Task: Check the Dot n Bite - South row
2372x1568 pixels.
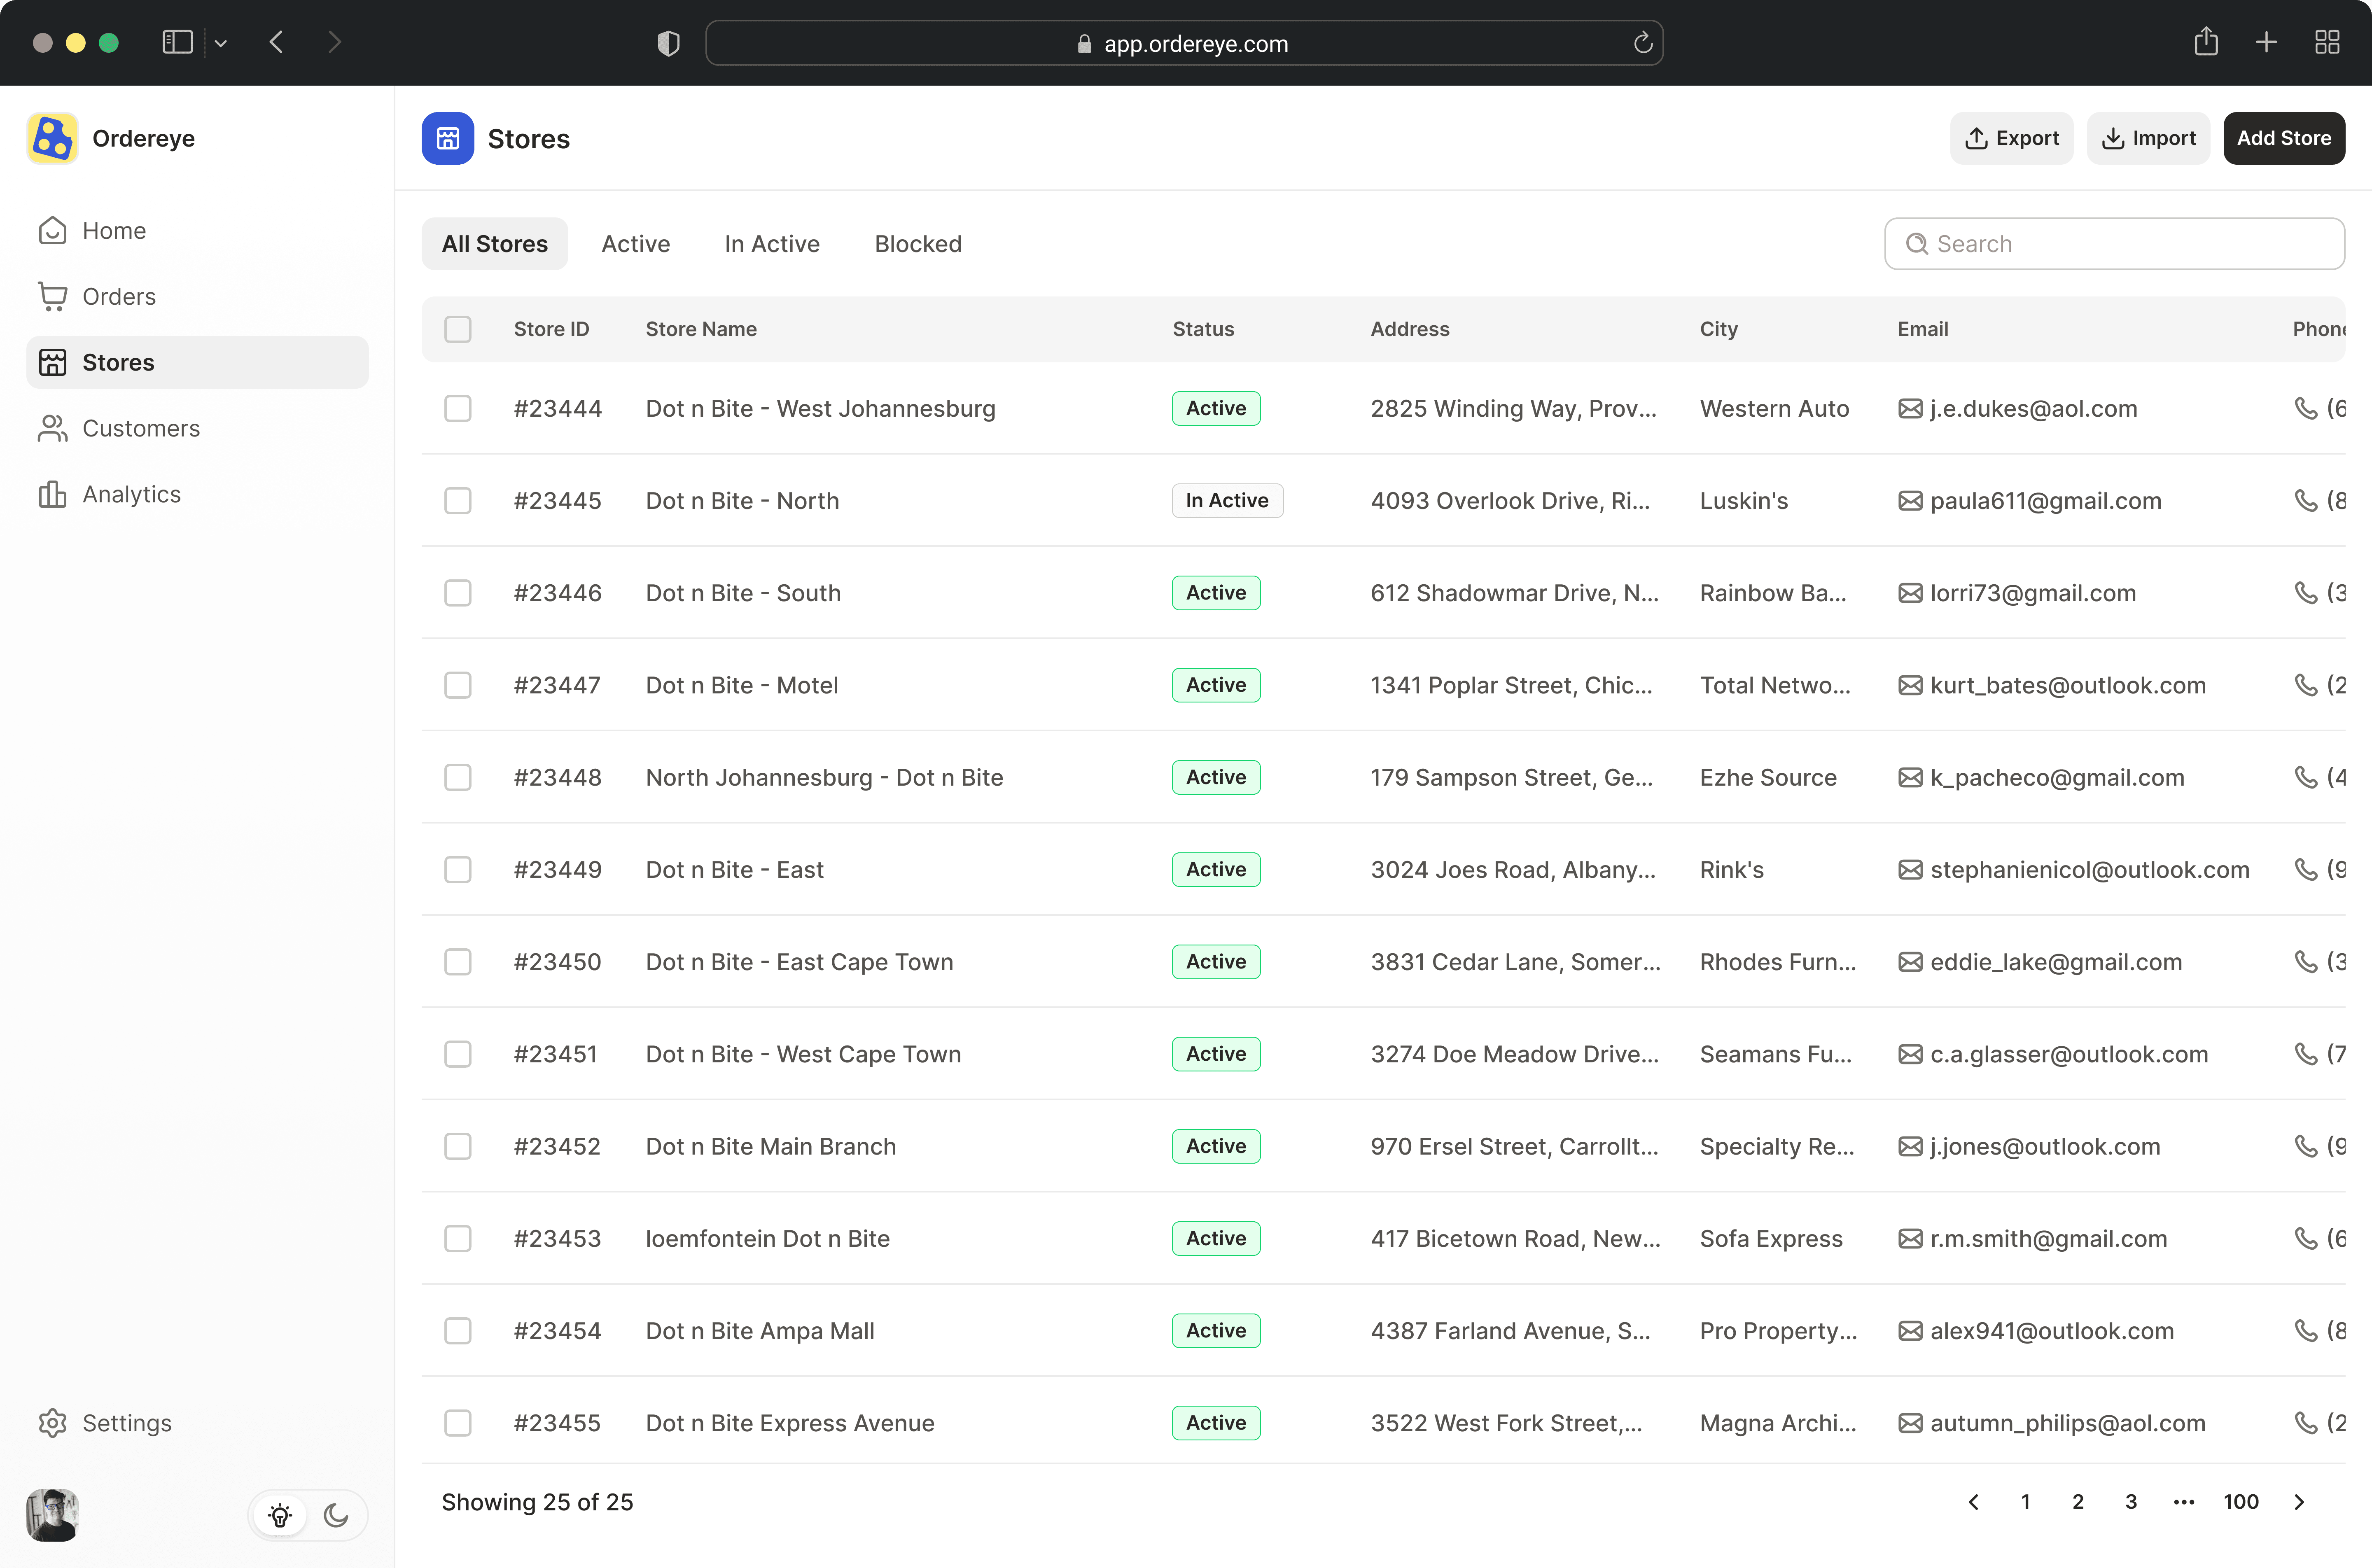Action: 458,593
